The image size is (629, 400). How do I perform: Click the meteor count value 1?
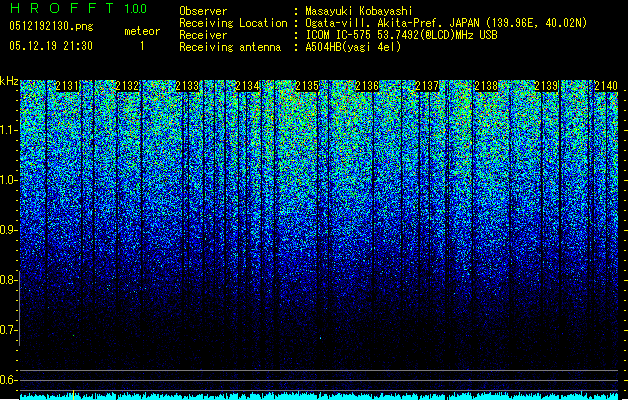click(x=142, y=46)
